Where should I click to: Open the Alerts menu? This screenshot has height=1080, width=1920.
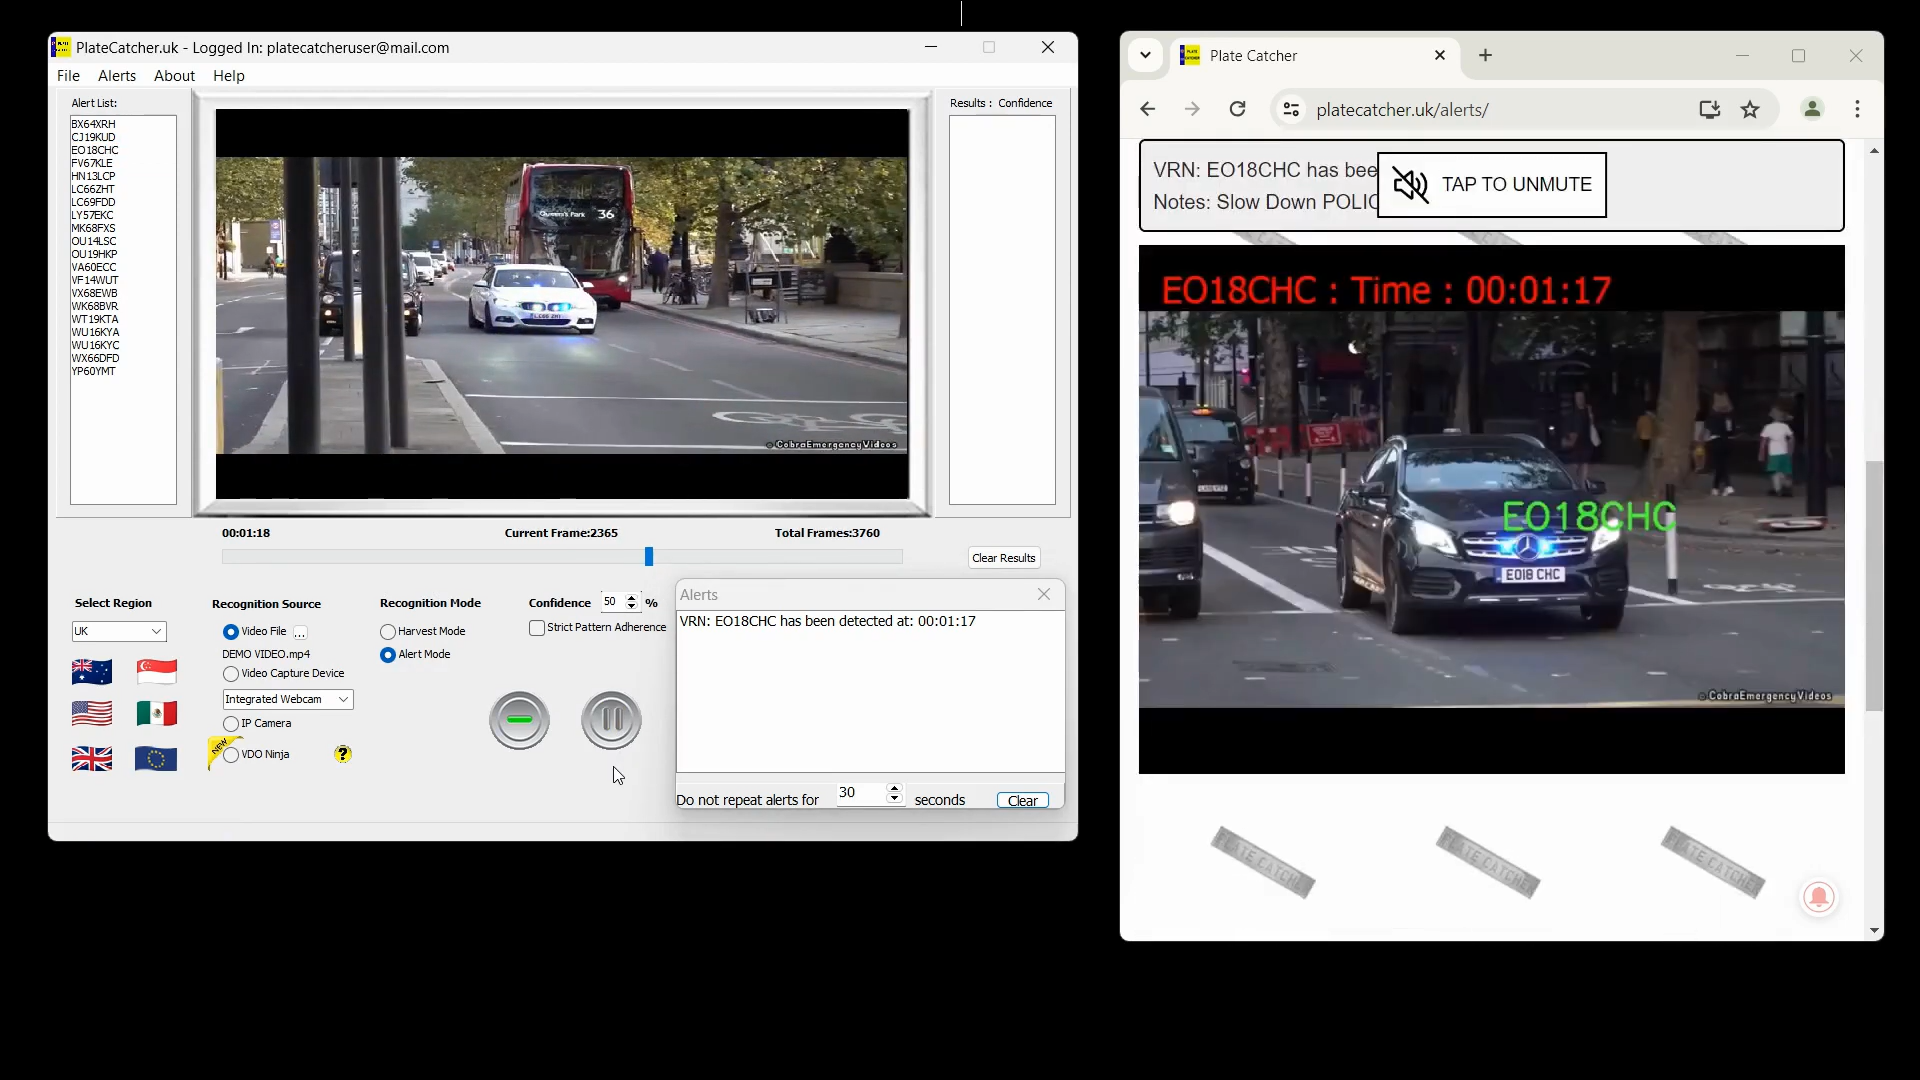(x=117, y=76)
